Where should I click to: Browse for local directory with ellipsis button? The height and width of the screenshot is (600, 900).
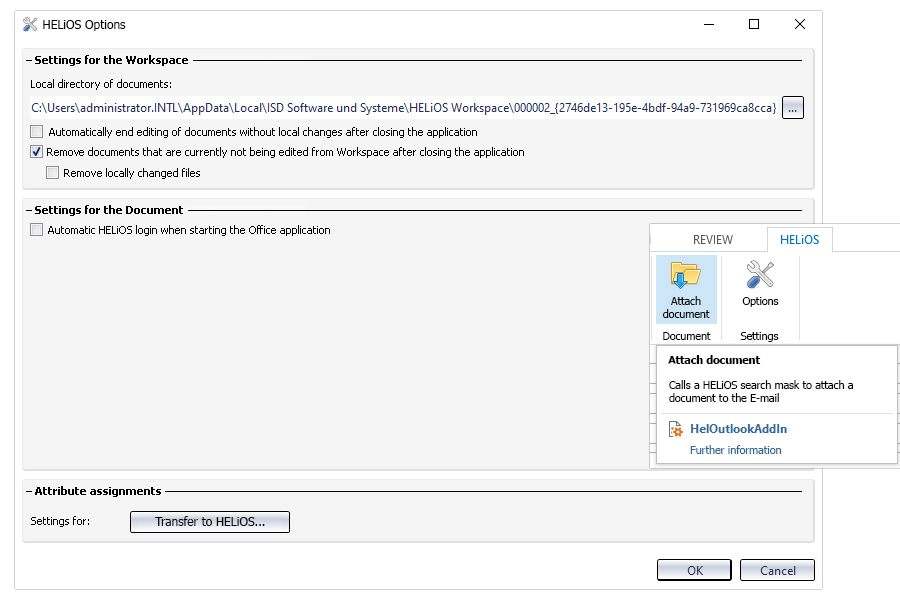(792, 107)
